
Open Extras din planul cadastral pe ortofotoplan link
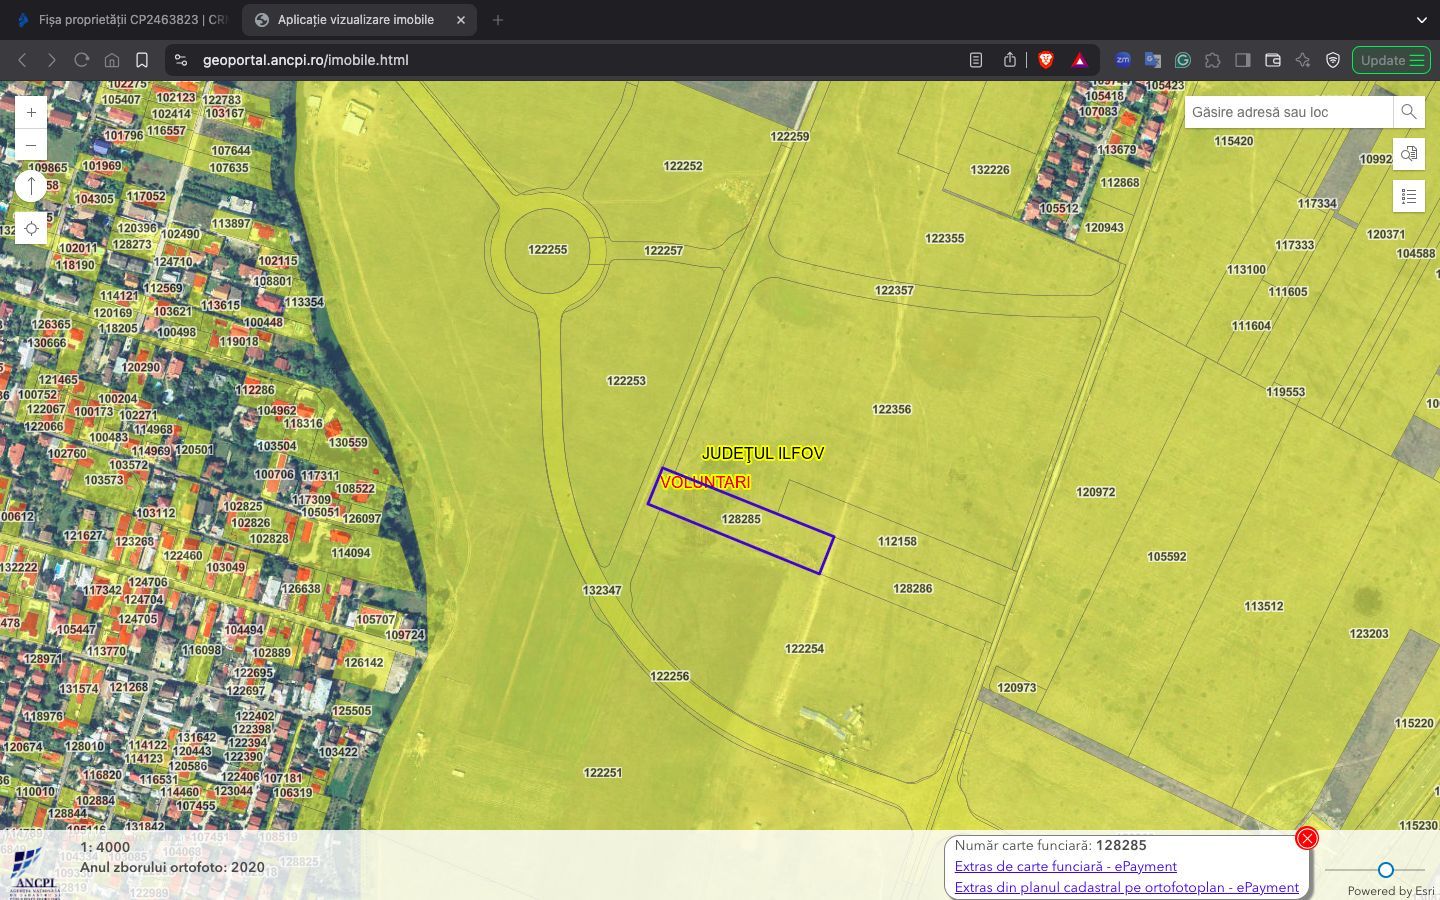1126,887
